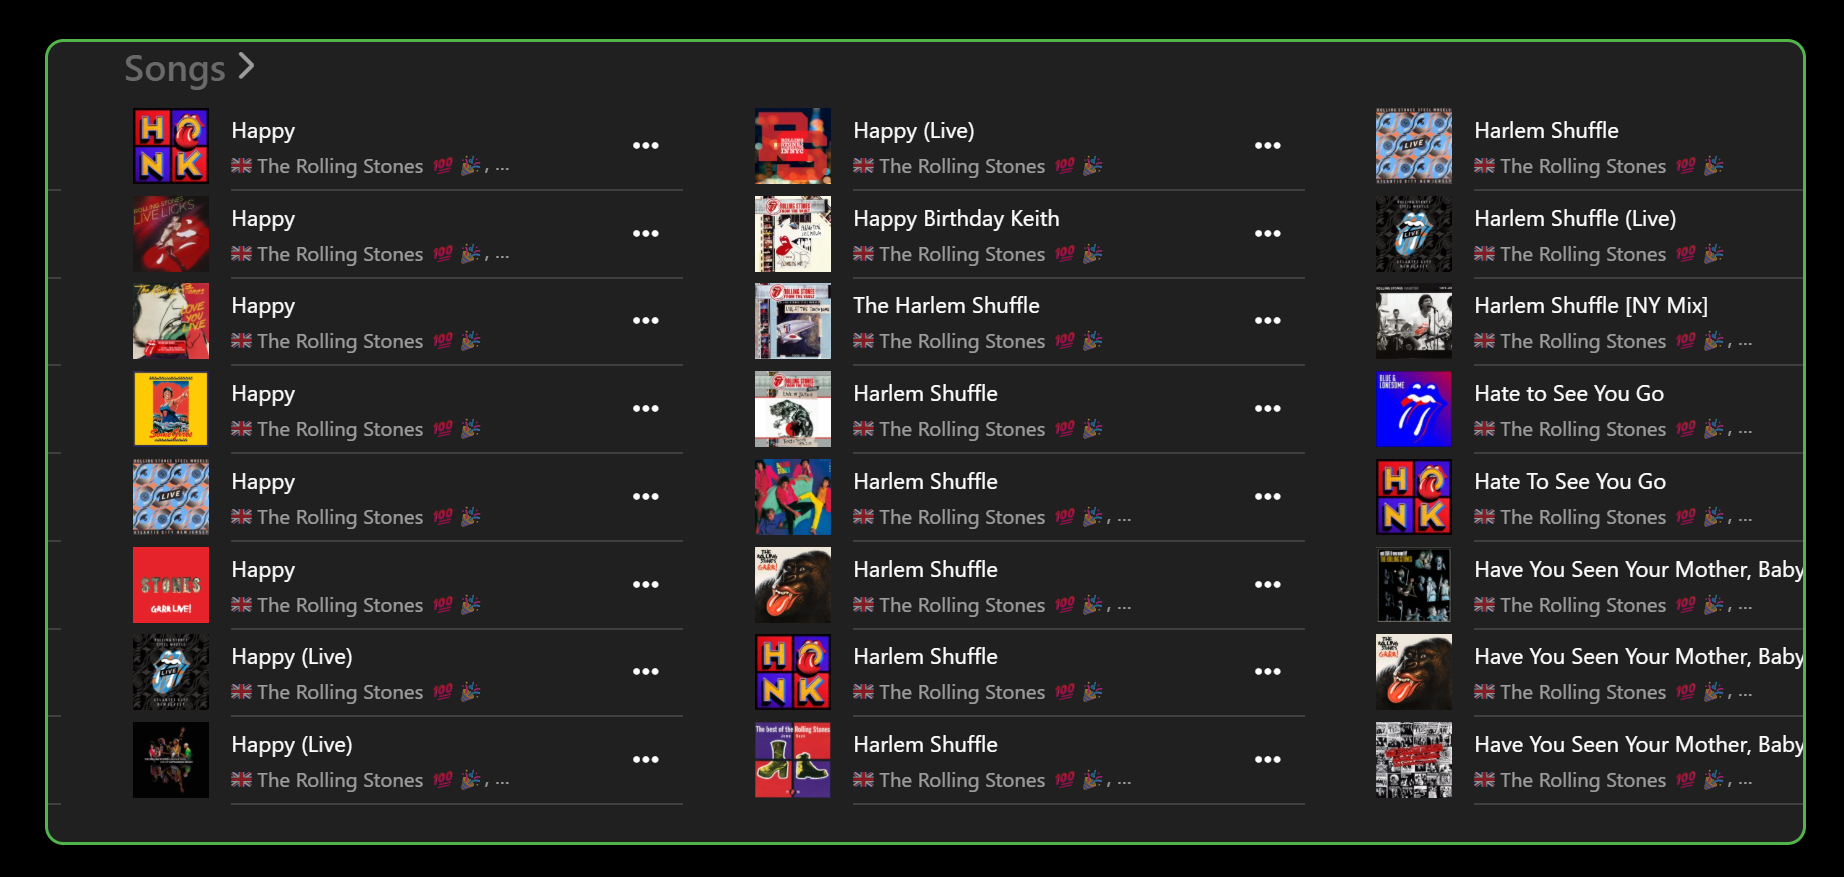The width and height of the screenshot is (1844, 877).
Task: Select the Honk cover beside Harlem Shuffle
Action: tap(793, 672)
